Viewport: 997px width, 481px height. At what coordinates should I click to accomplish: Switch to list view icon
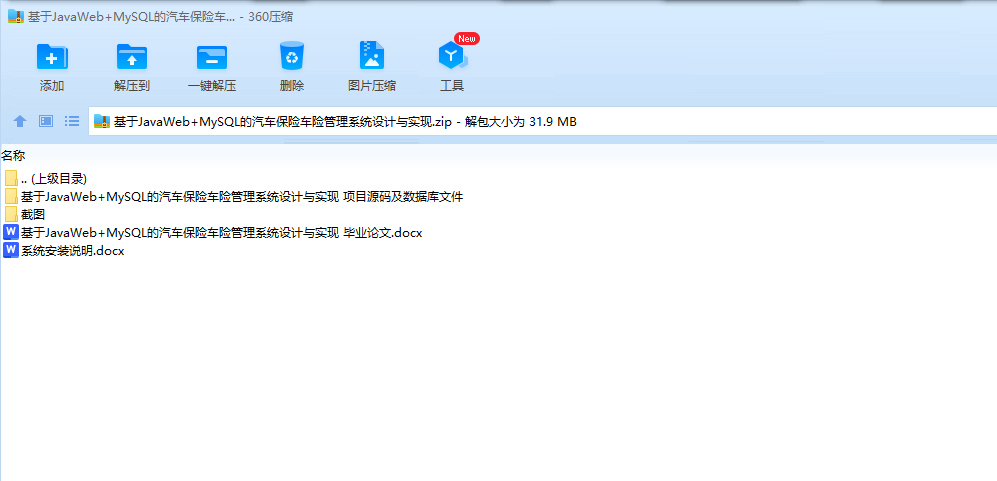coord(72,121)
